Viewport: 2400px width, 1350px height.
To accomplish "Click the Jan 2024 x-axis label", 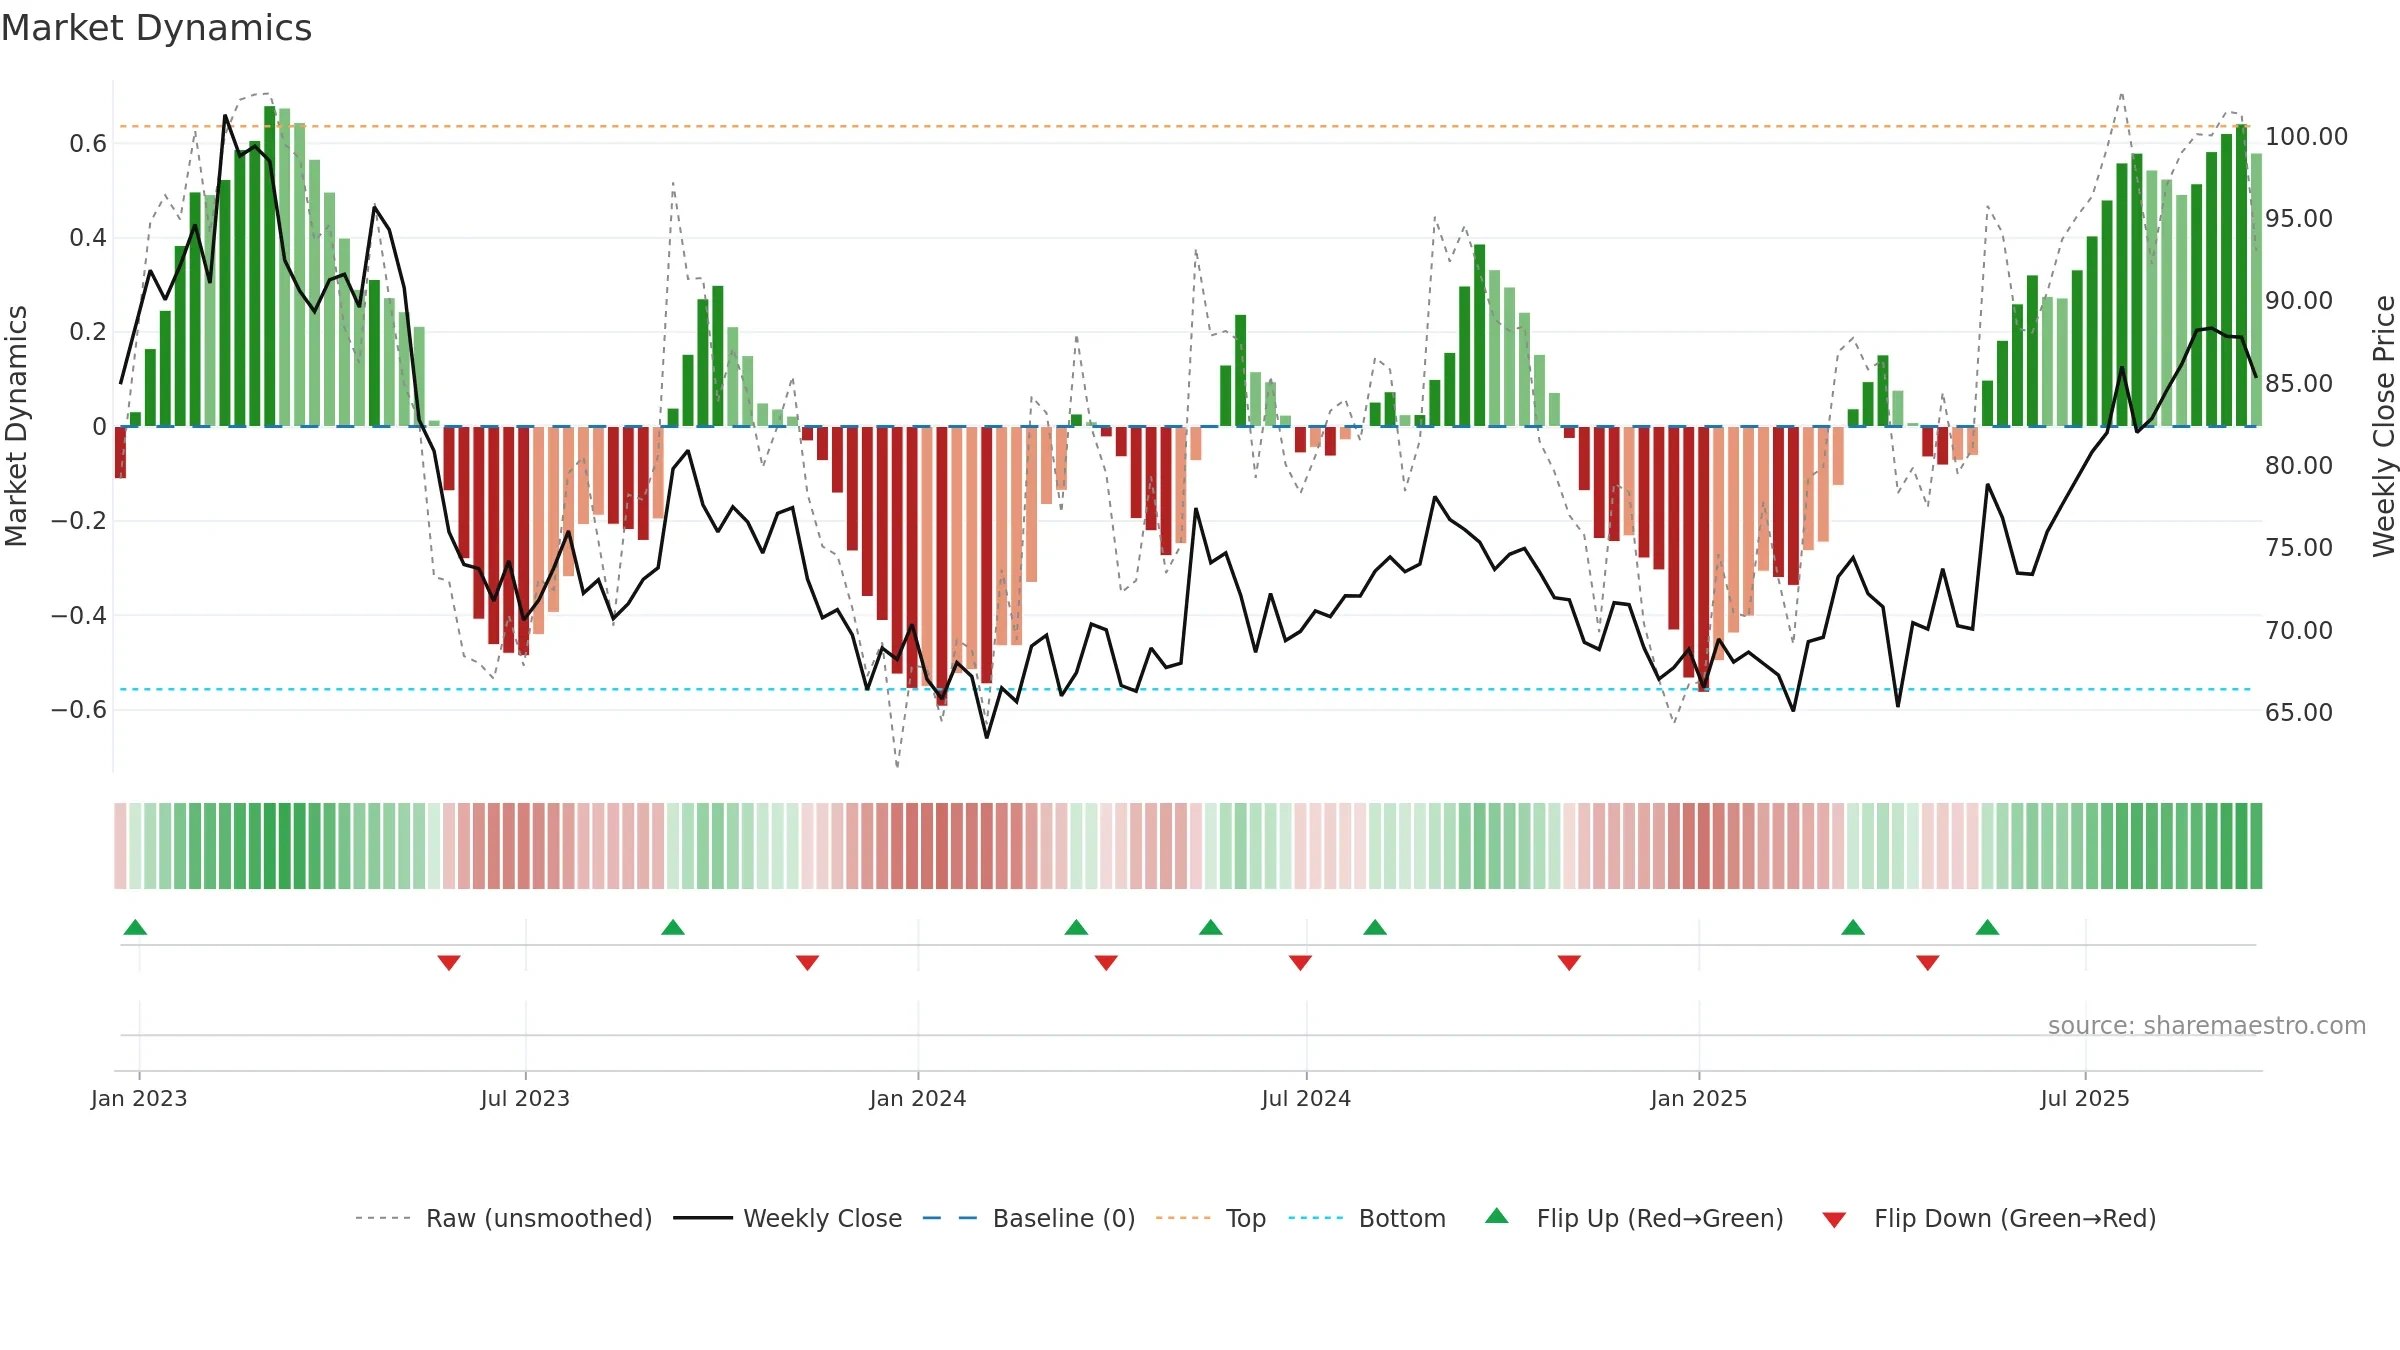I will click(918, 1098).
